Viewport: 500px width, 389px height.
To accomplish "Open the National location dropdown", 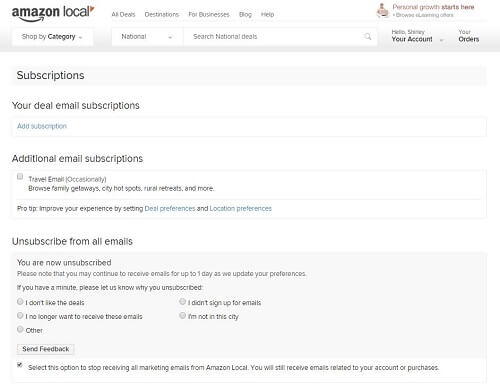I will pos(147,37).
